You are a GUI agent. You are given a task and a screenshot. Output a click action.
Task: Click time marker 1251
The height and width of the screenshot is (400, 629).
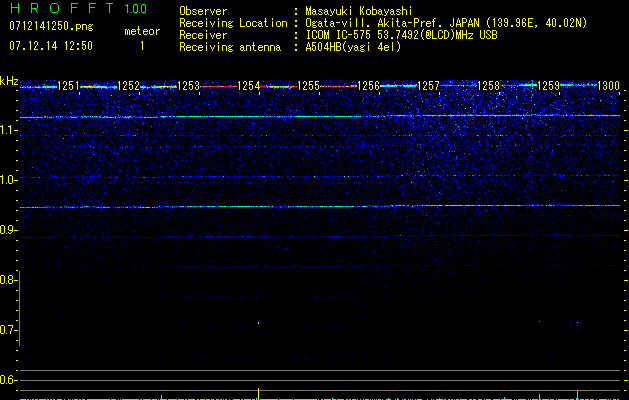[x=69, y=86]
